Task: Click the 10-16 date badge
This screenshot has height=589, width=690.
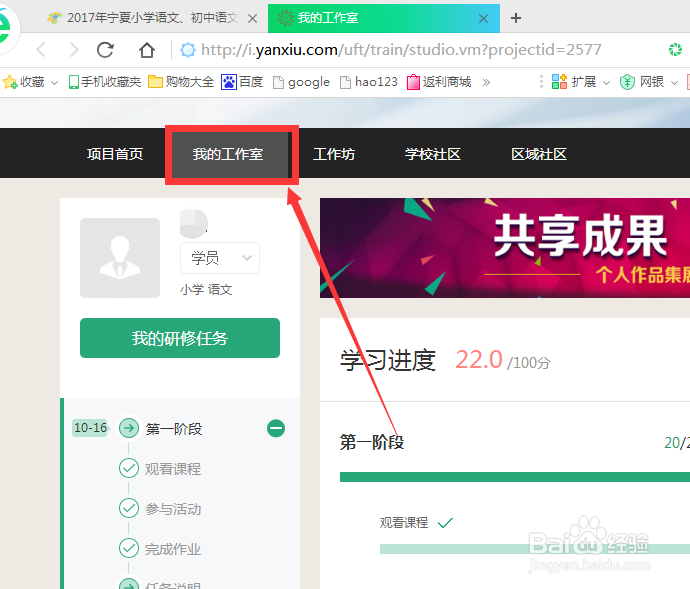Action: point(90,428)
